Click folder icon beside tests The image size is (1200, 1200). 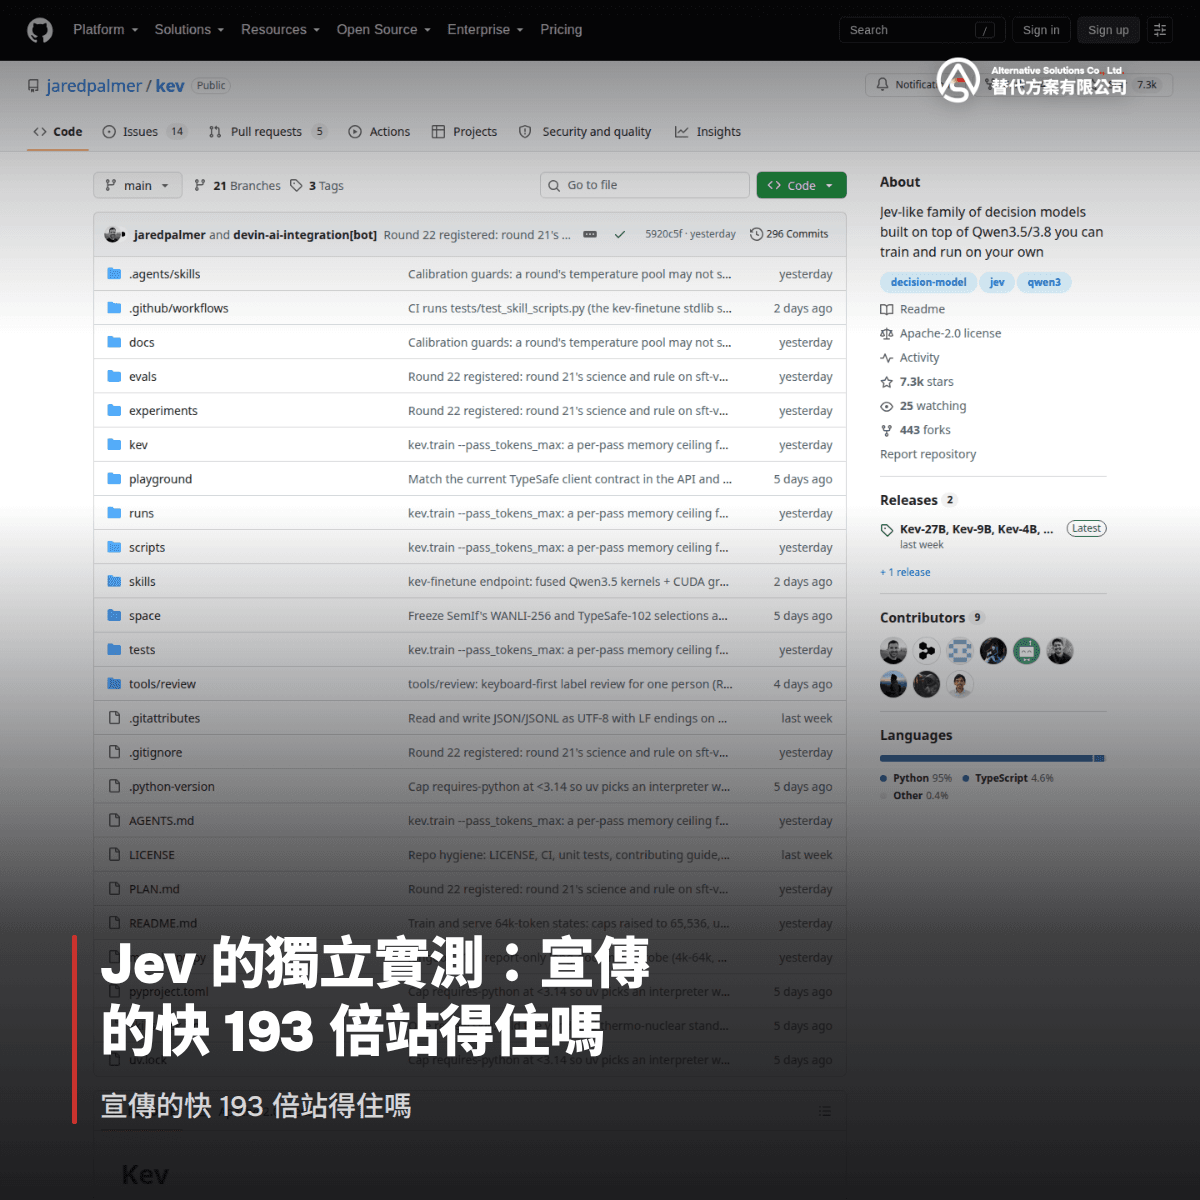(114, 650)
